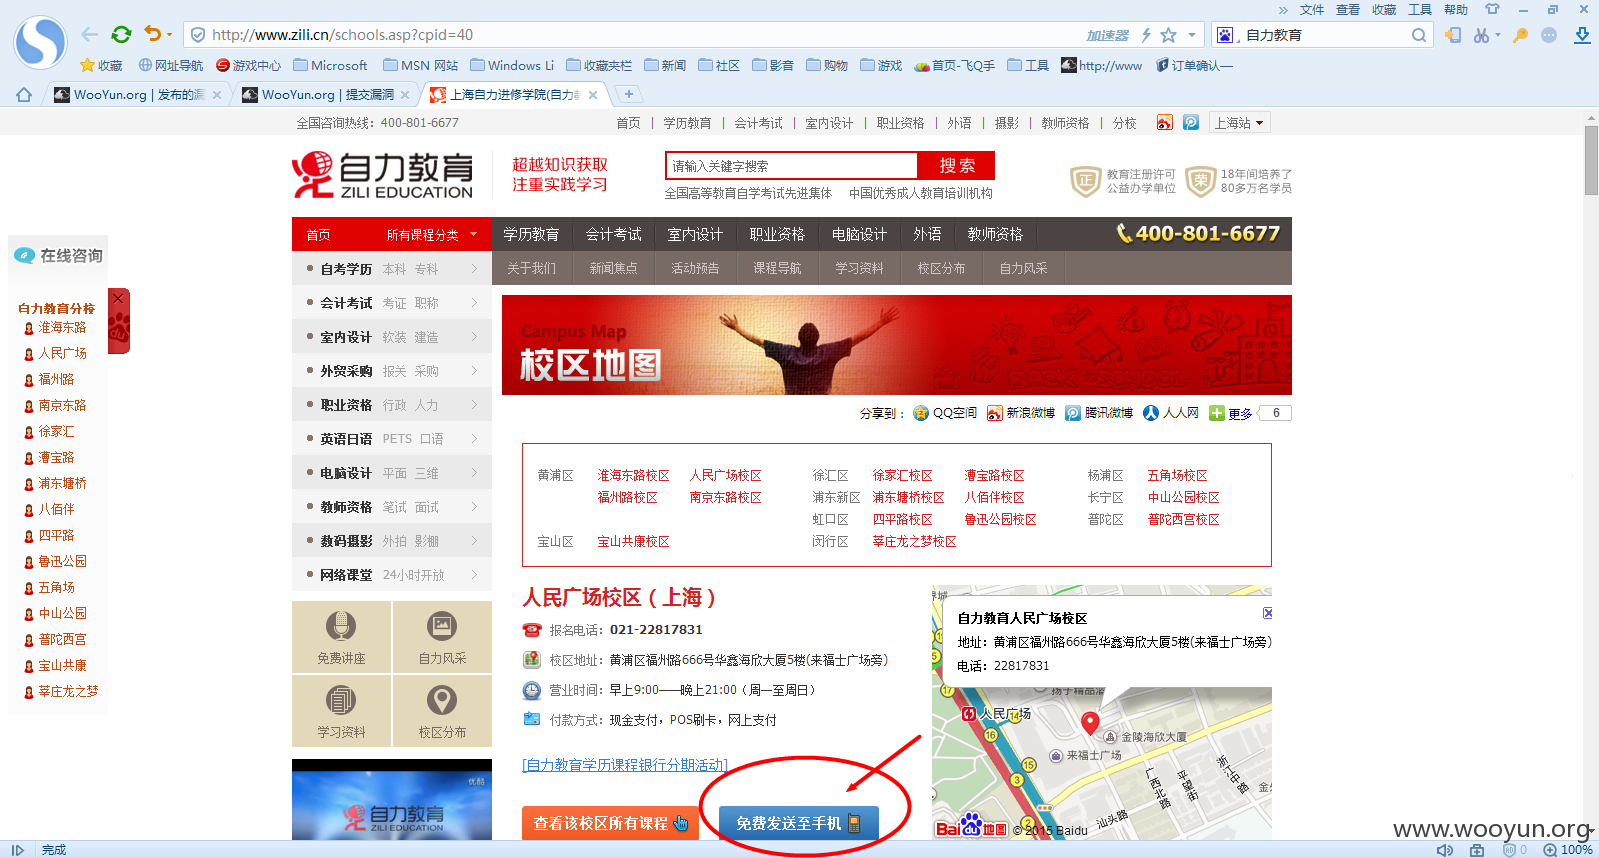1599x858 pixels.
Task: Expand 所有课程分类 dropdown
Action: pos(432,235)
